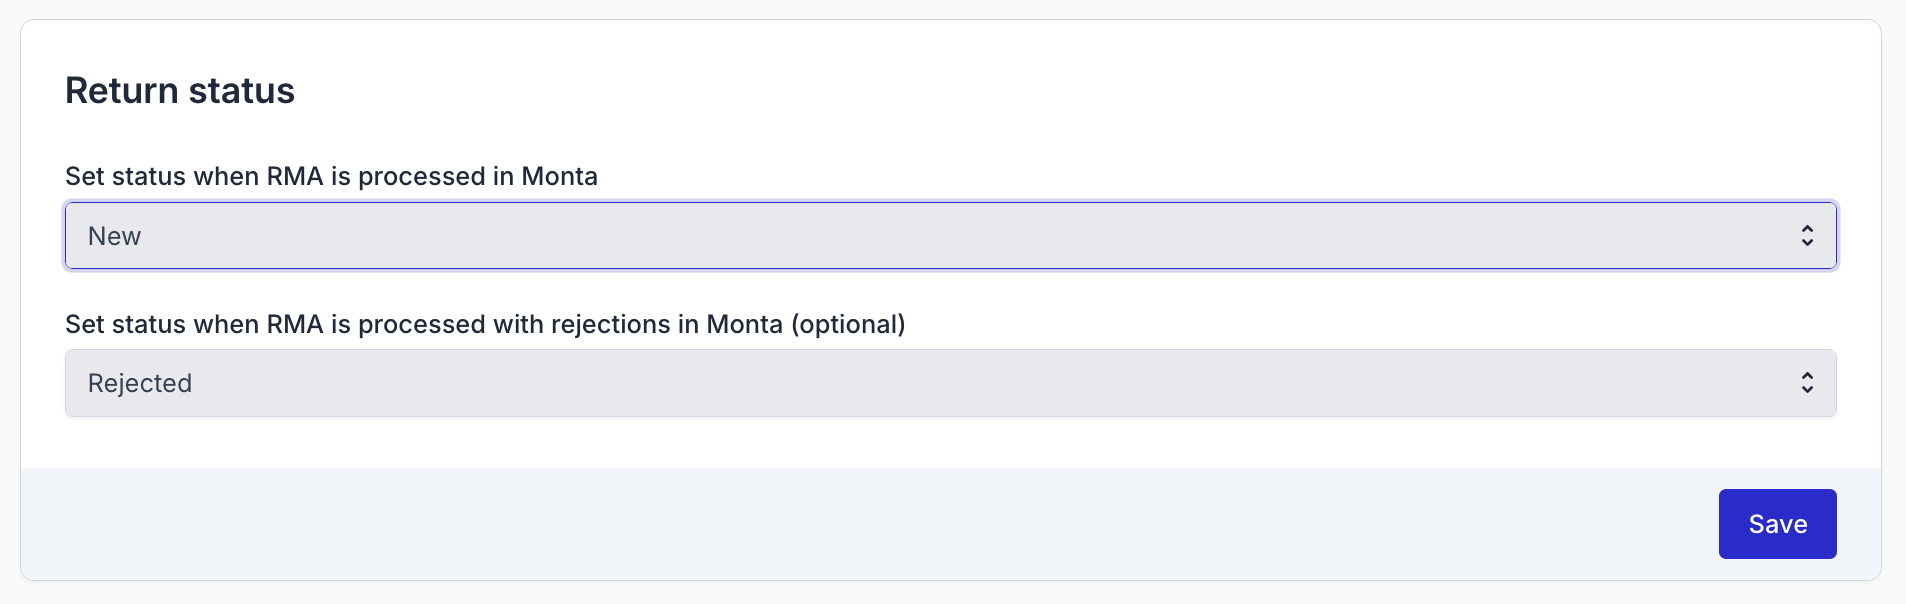Click the footer bar left of Save
The width and height of the screenshot is (1906, 604).
pos(860,524)
